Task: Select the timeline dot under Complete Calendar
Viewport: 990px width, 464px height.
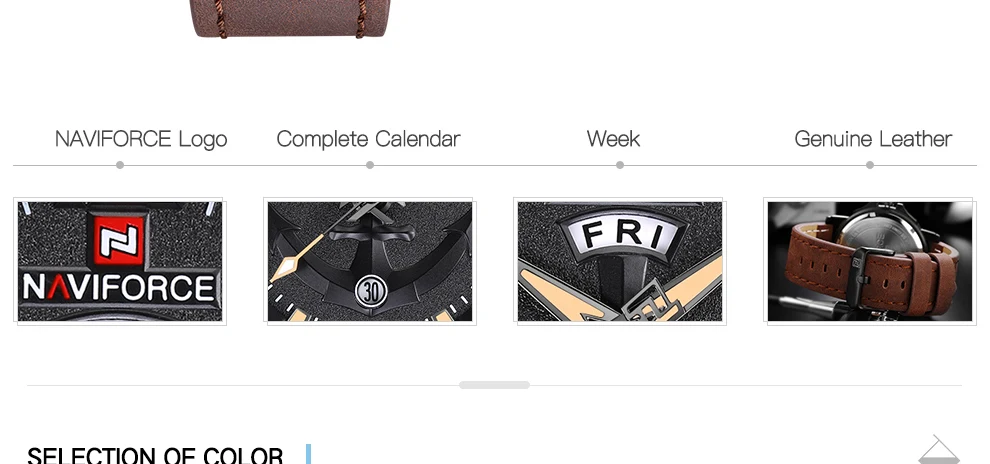Action: (x=370, y=165)
